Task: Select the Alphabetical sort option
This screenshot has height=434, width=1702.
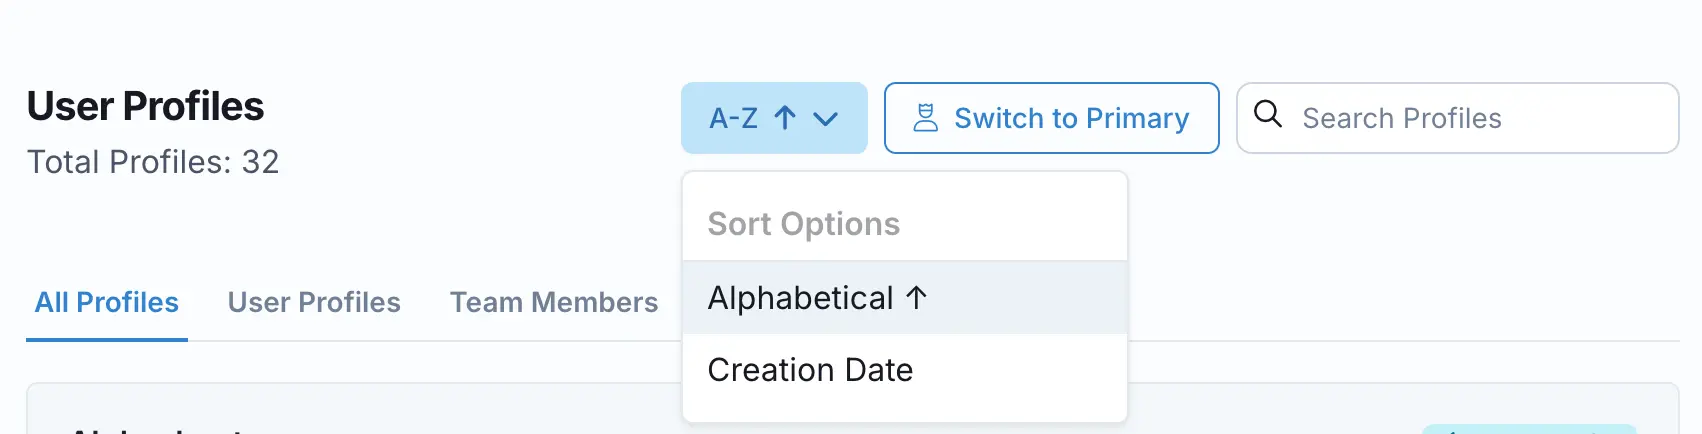Action: pyautogui.click(x=801, y=298)
